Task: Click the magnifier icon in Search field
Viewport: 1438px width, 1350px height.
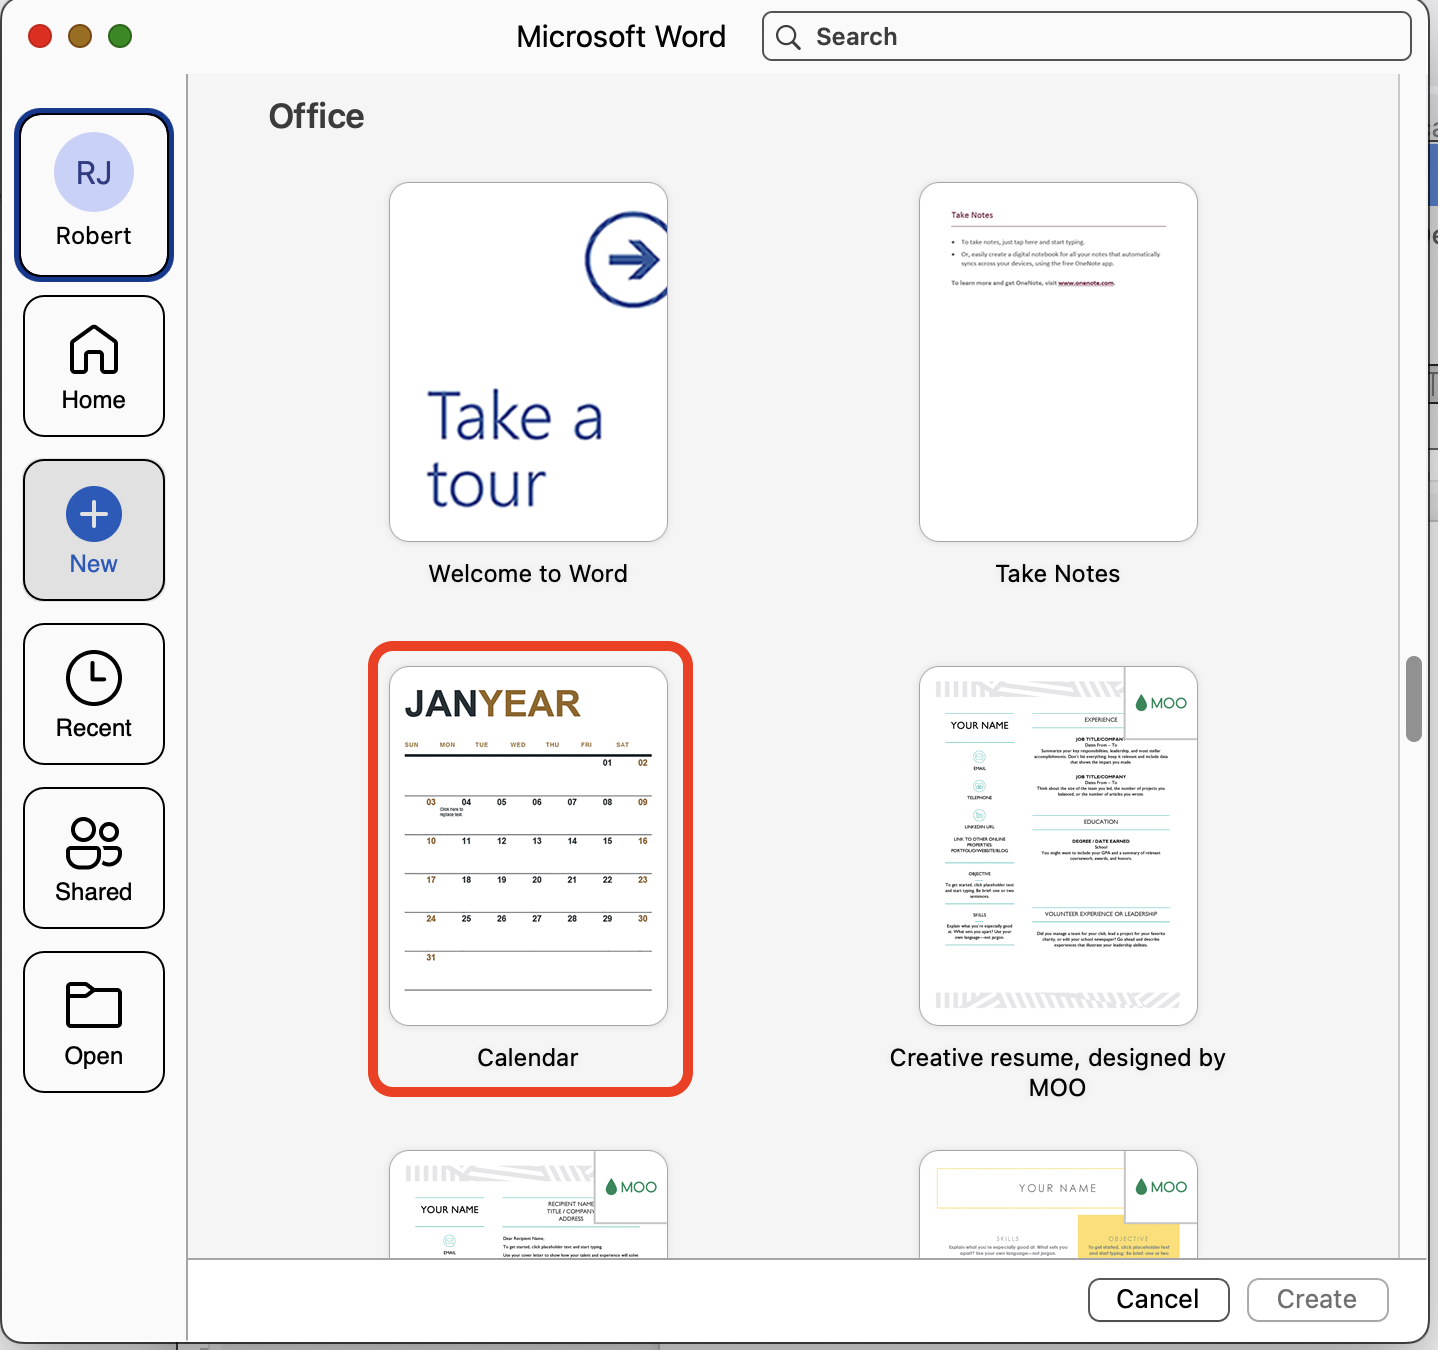Action: [789, 37]
